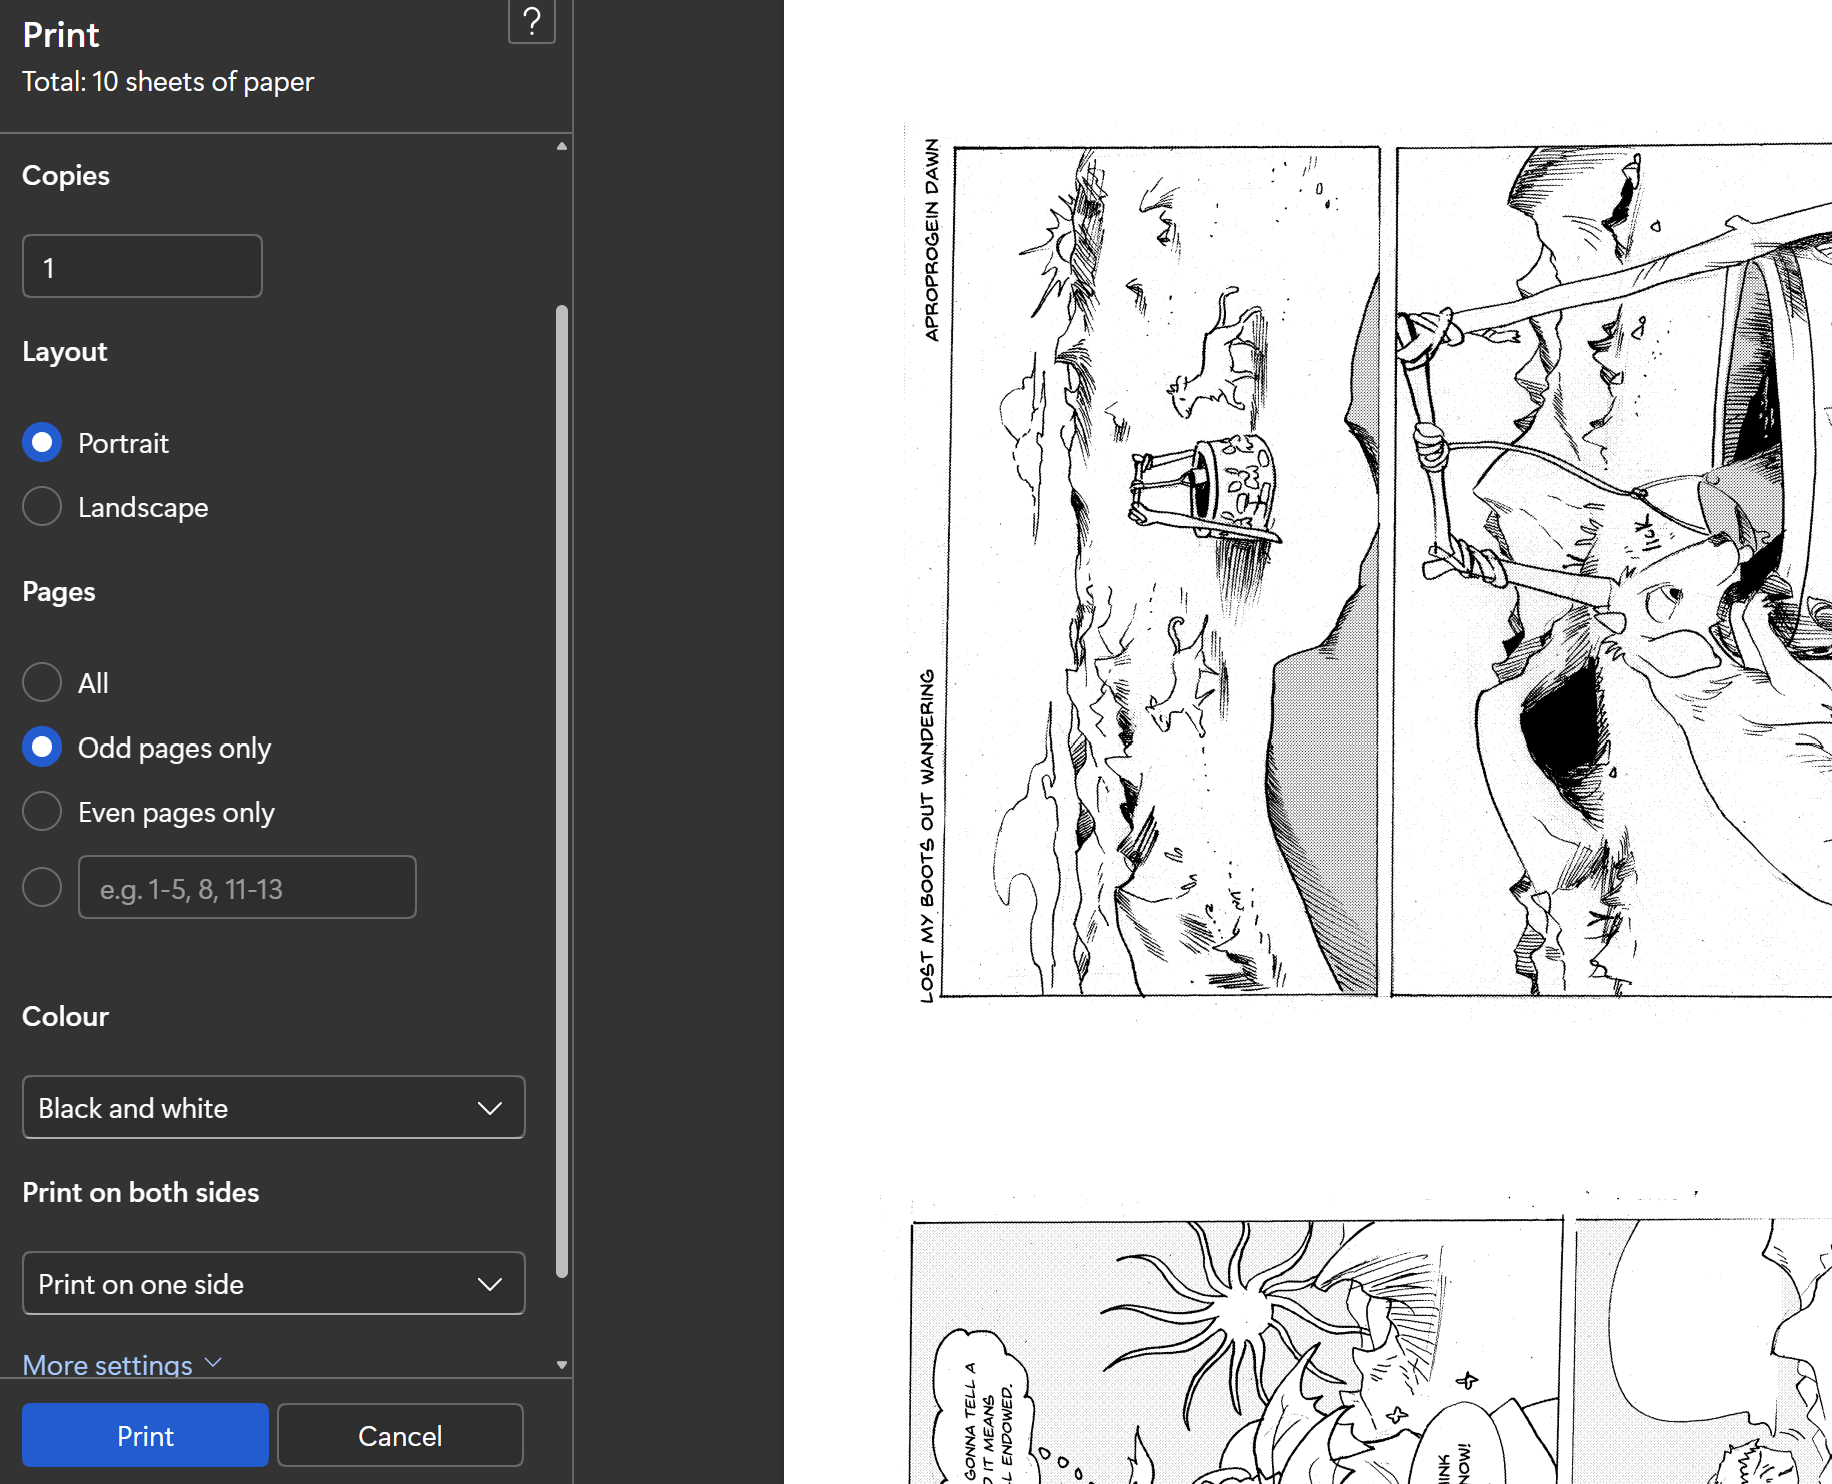Click the scroll down arrow in settings panel
The image size is (1832, 1484).
click(562, 1365)
